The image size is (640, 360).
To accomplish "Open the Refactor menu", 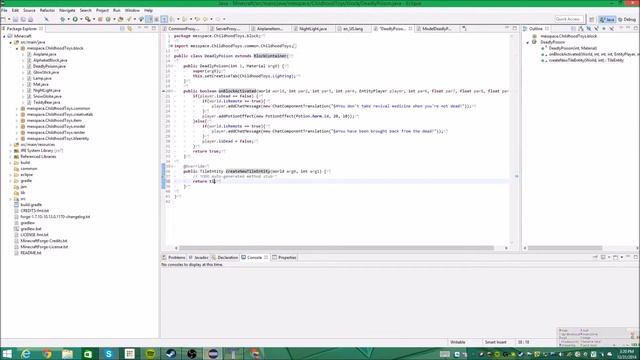I will point(47,10).
